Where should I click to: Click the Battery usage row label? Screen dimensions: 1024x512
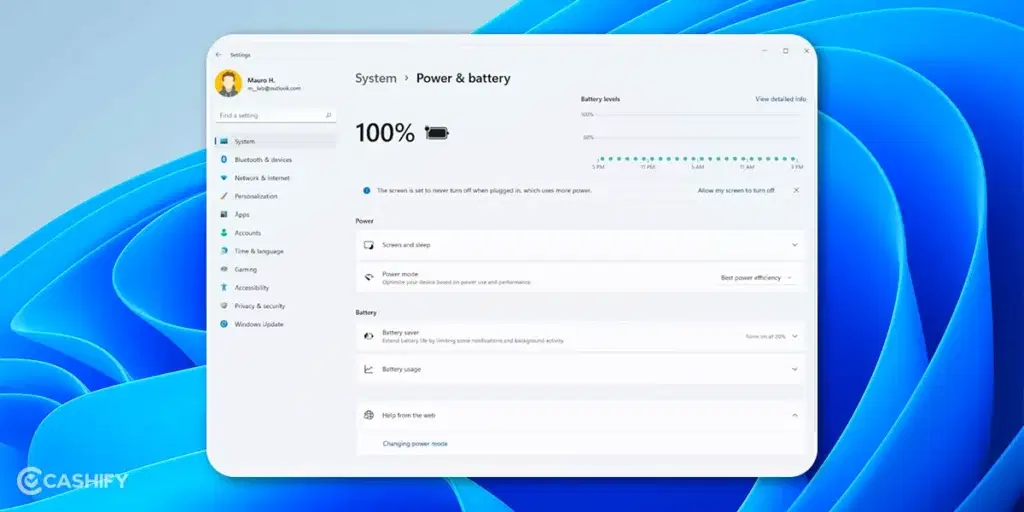click(401, 369)
